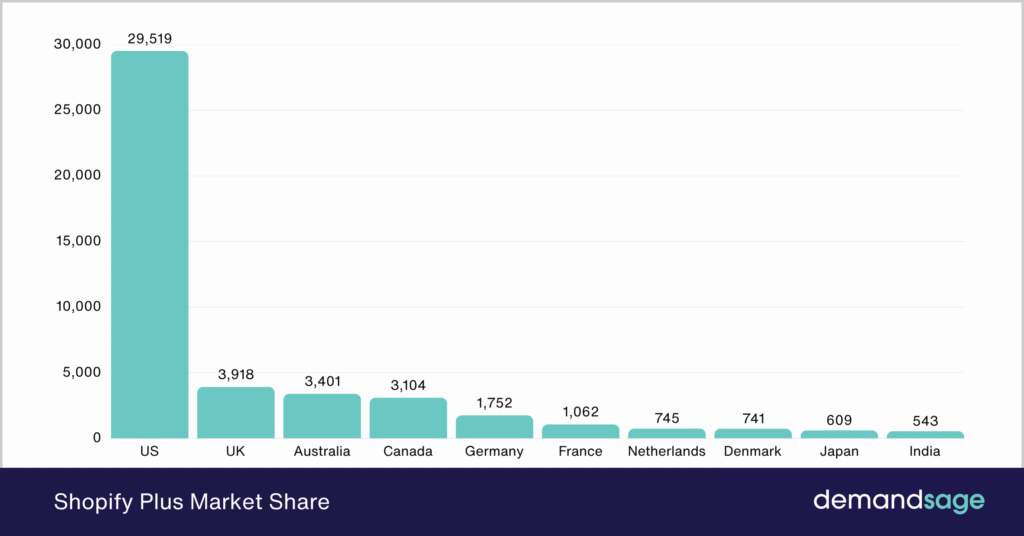1024x536 pixels.
Task: Click the India axis label
Action: click(925, 451)
